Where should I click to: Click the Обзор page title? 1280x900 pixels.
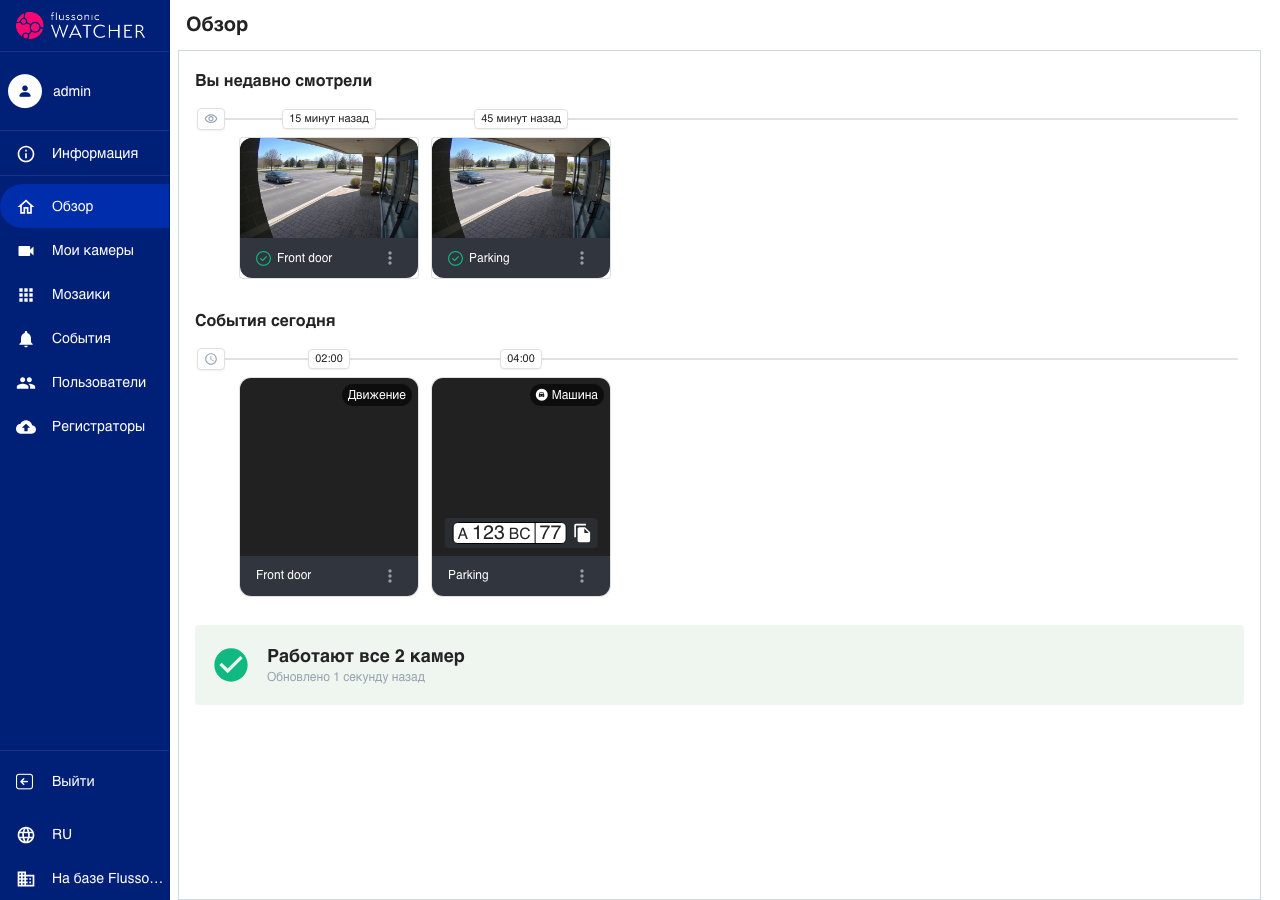click(x=217, y=25)
